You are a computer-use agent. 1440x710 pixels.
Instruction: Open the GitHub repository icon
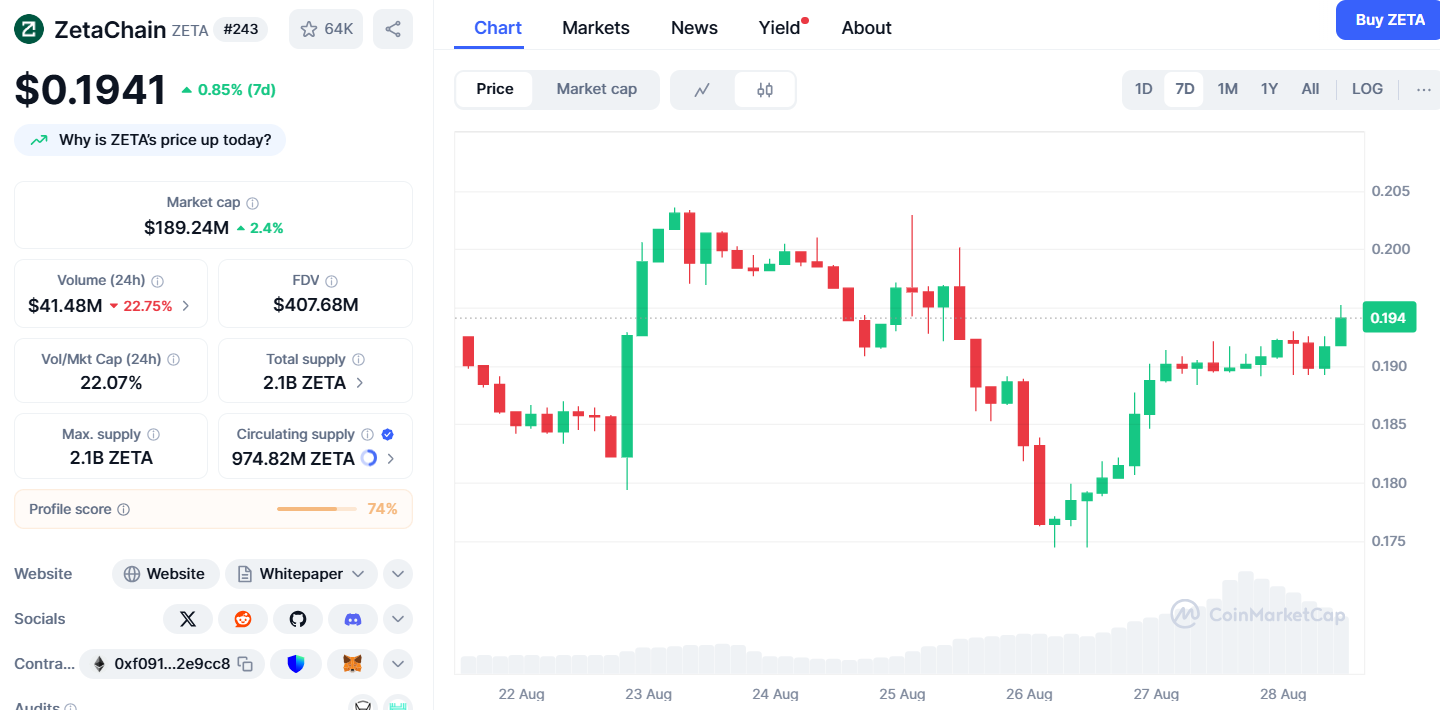(x=298, y=619)
